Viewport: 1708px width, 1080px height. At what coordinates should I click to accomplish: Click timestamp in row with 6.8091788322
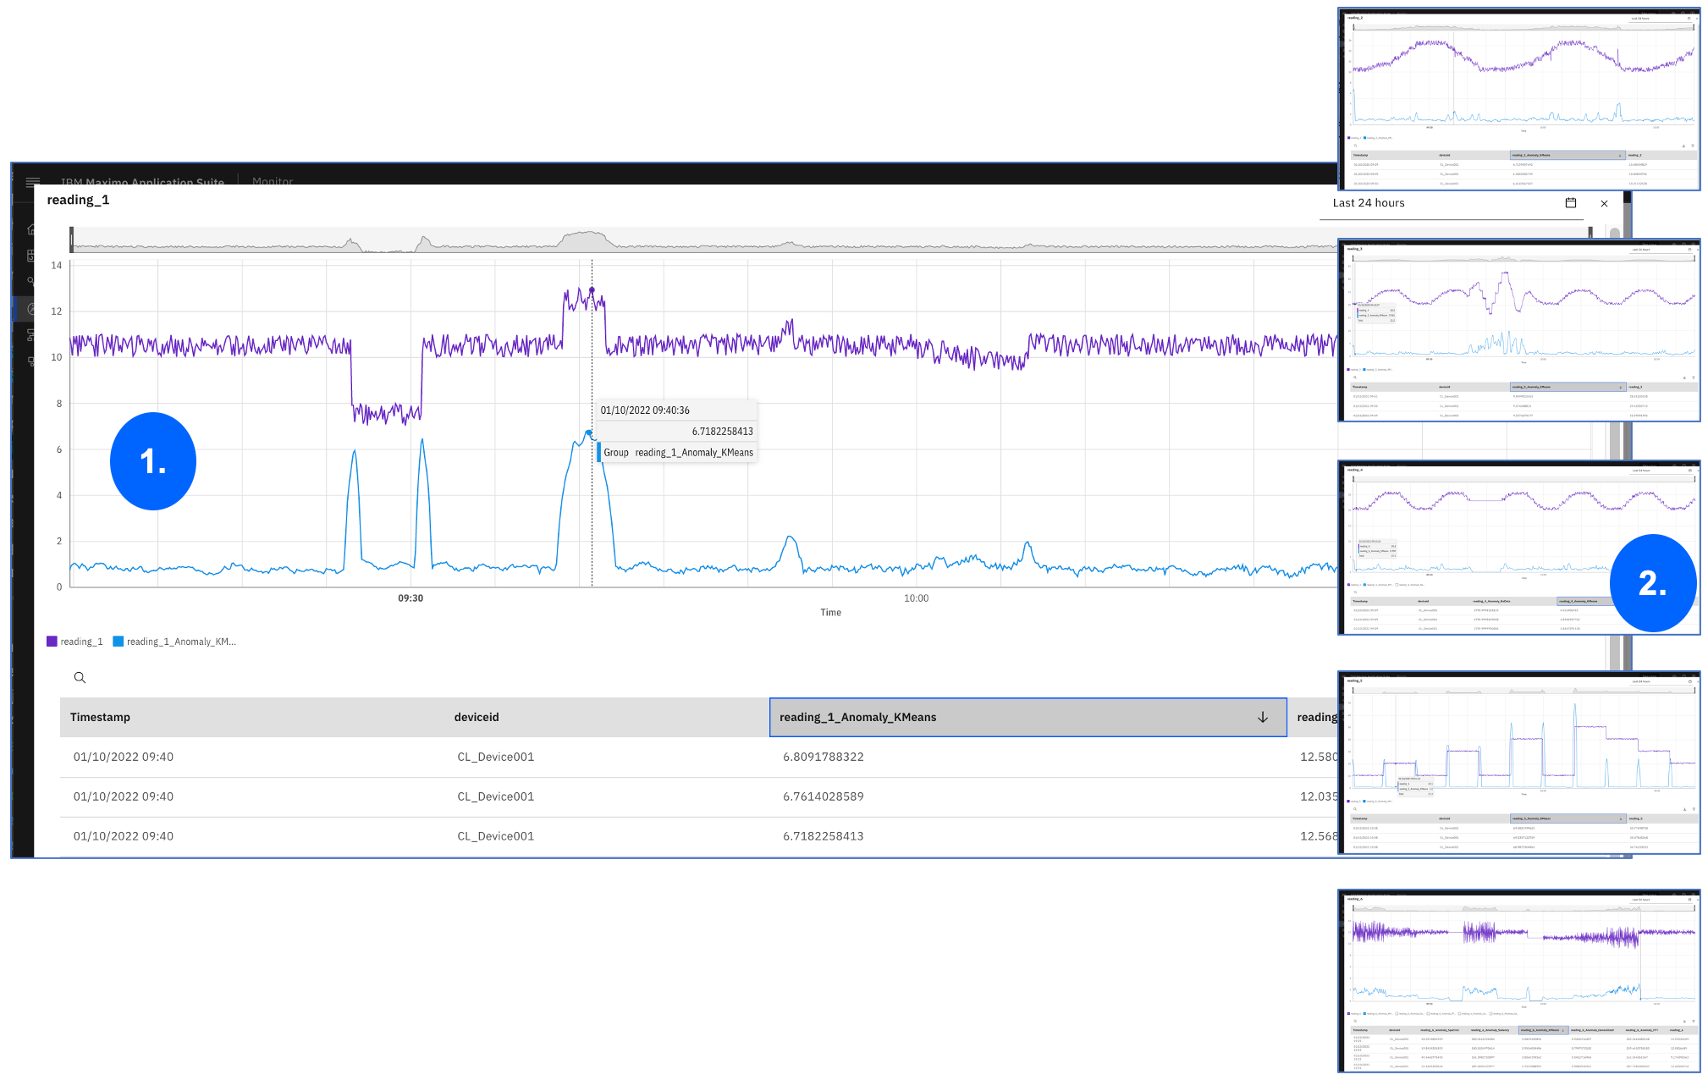pos(123,757)
